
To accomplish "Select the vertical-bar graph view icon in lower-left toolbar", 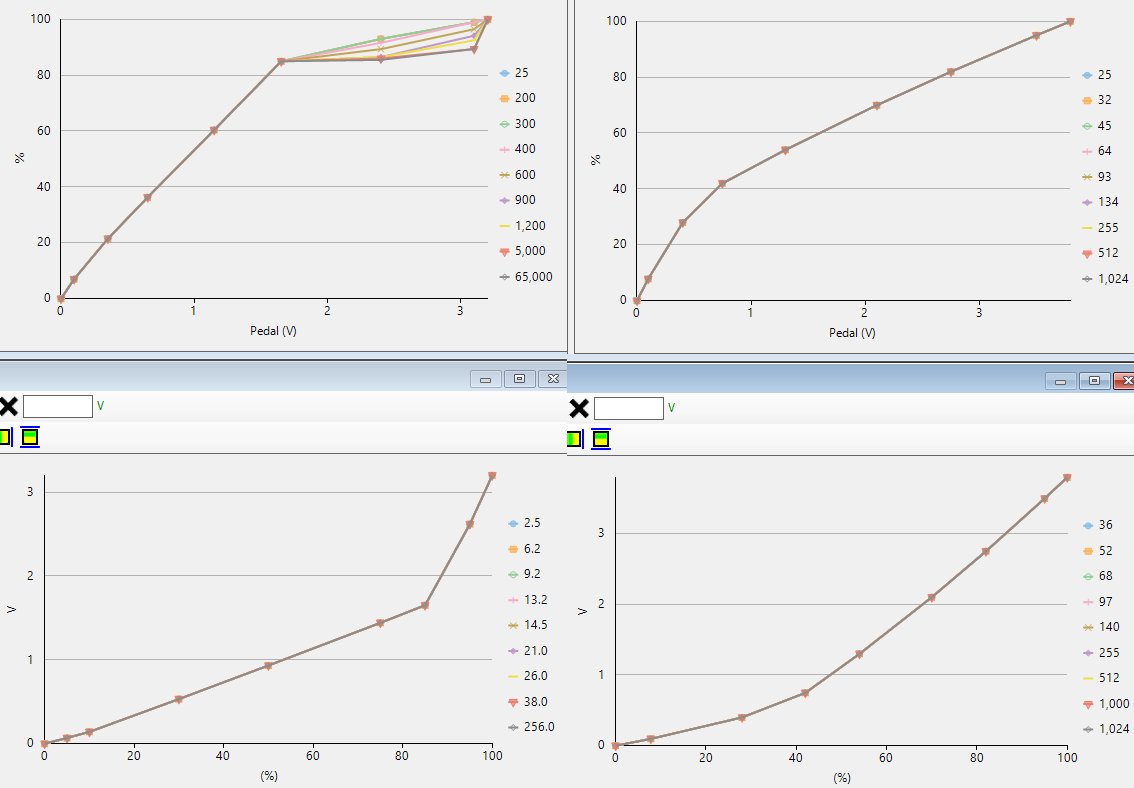I will coord(5,437).
